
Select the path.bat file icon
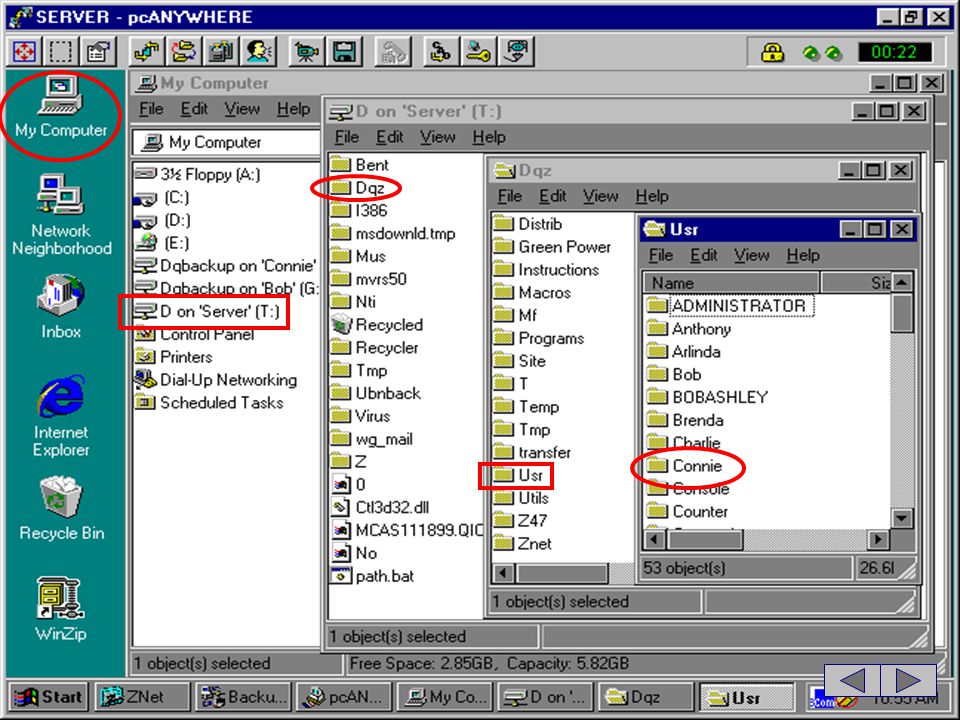373,576
